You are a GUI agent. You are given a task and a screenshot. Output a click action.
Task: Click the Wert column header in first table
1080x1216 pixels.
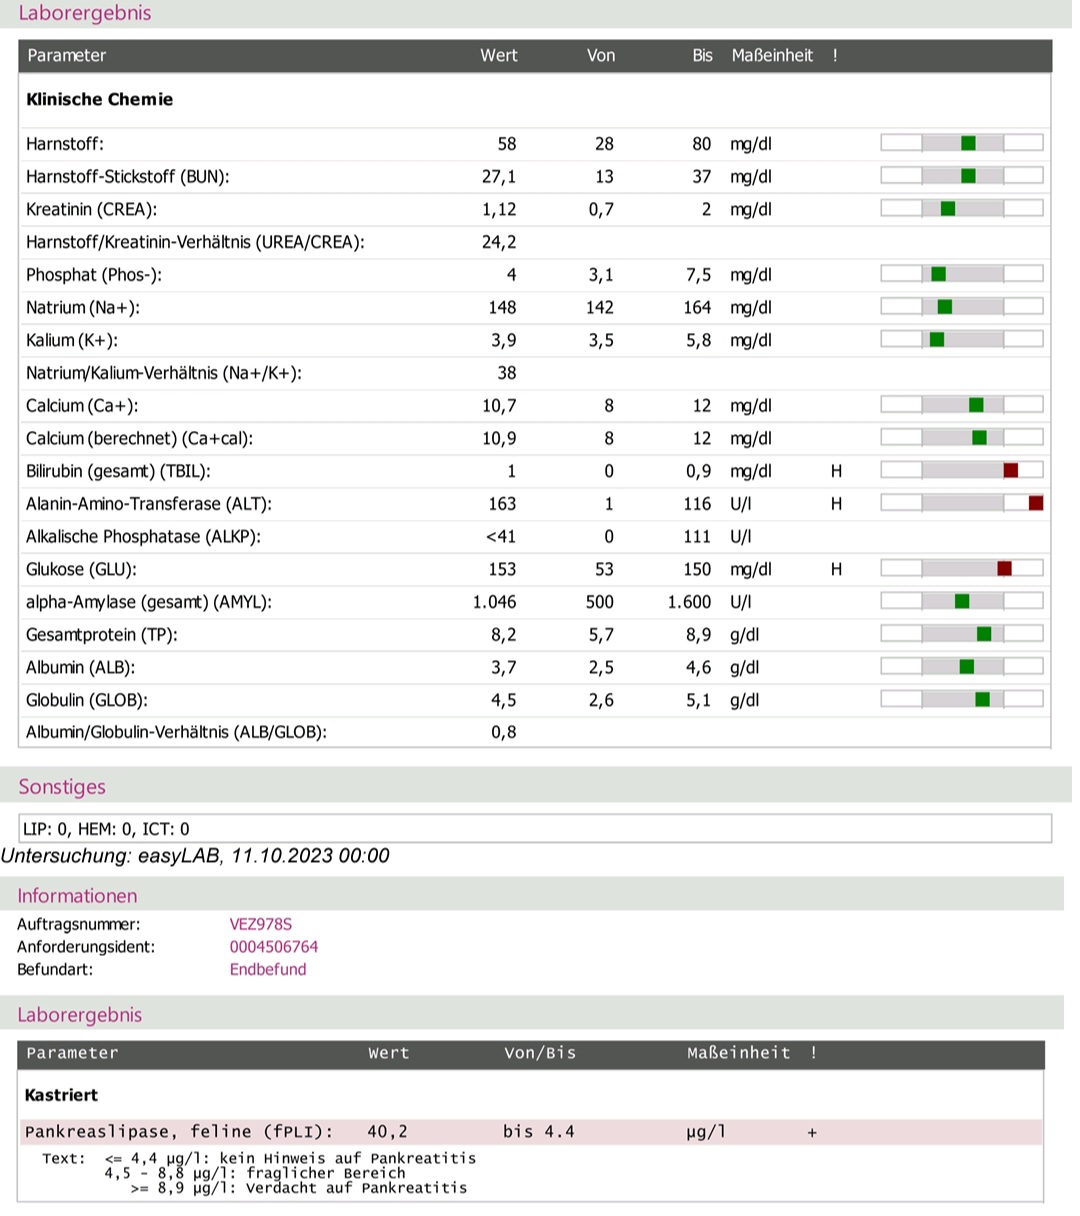click(x=498, y=56)
